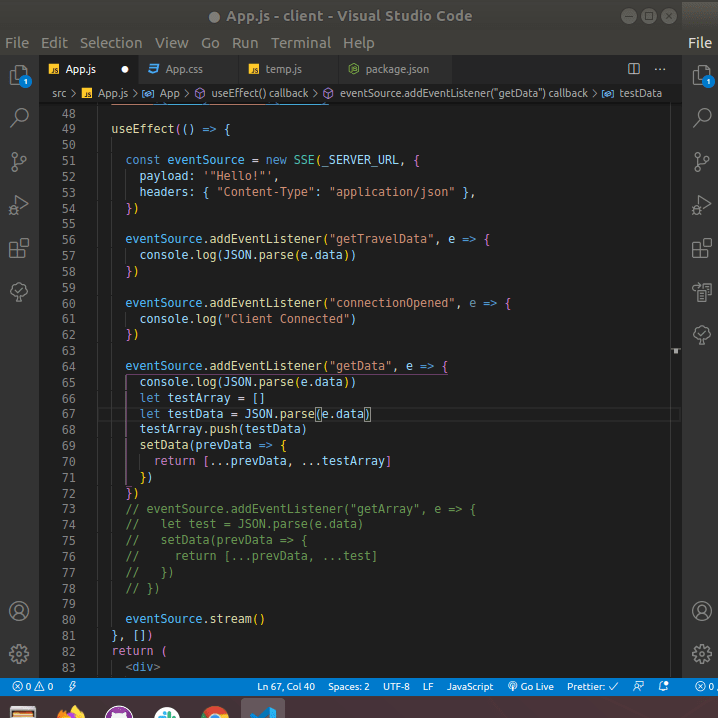Click the "getTravelData" string on line 56
Screen dimensions: 718x718
coord(381,239)
